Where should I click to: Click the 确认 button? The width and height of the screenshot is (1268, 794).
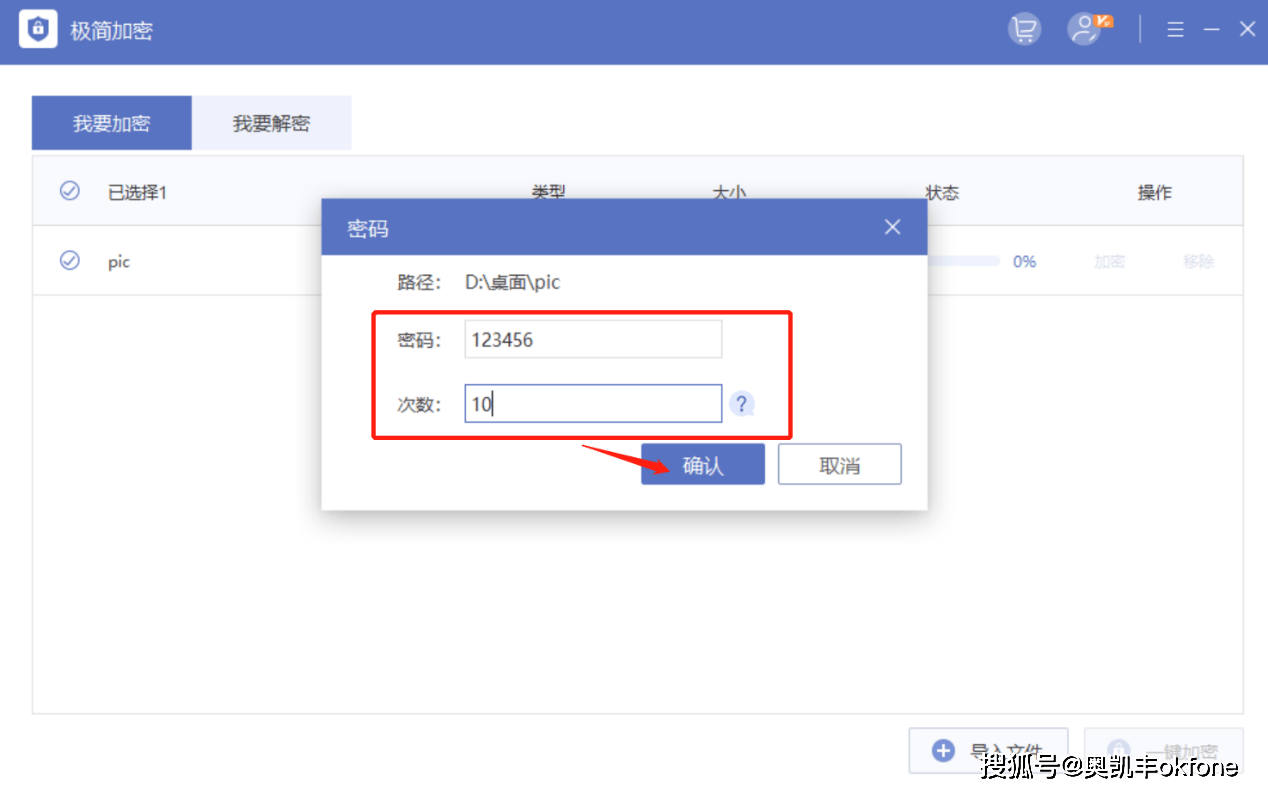(x=703, y=465)
